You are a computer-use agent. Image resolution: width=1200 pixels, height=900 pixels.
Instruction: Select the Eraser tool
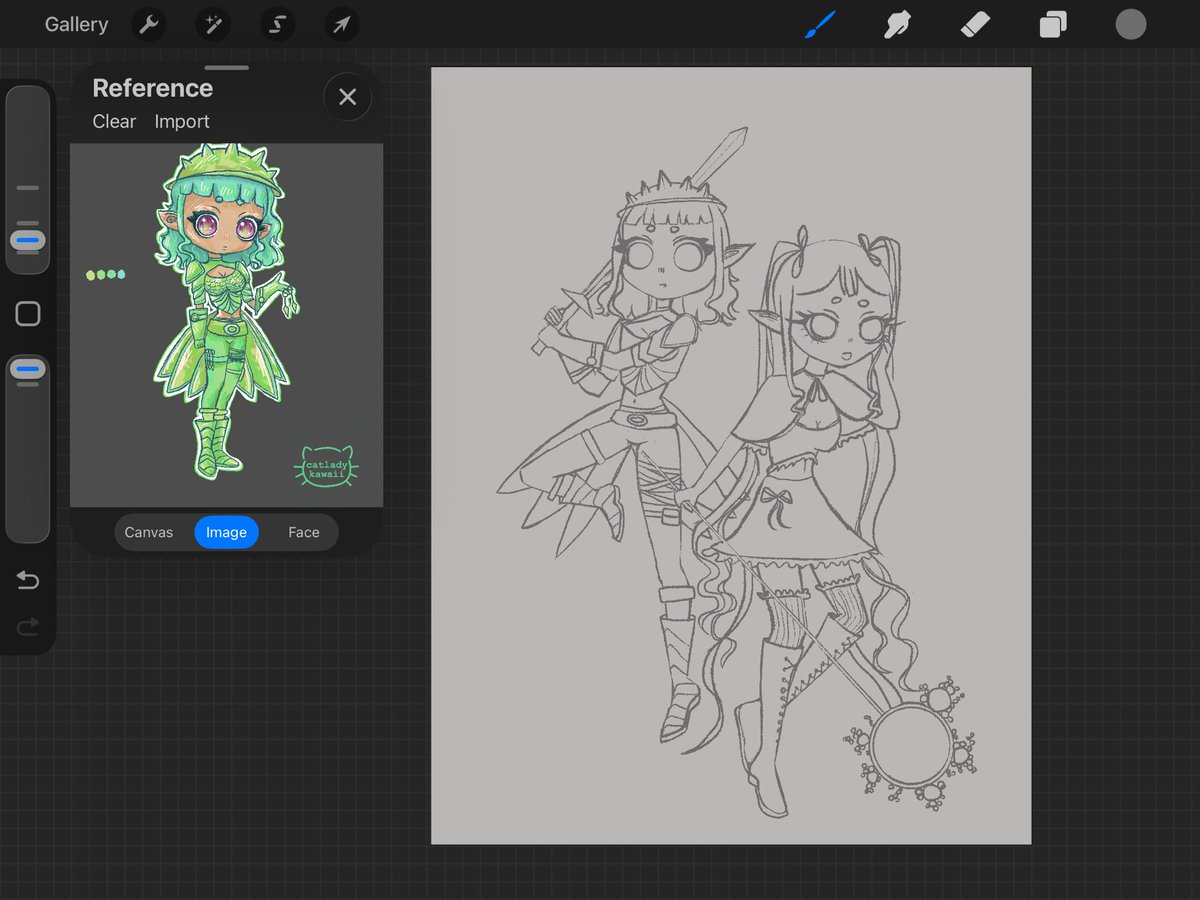pos(975,24)
